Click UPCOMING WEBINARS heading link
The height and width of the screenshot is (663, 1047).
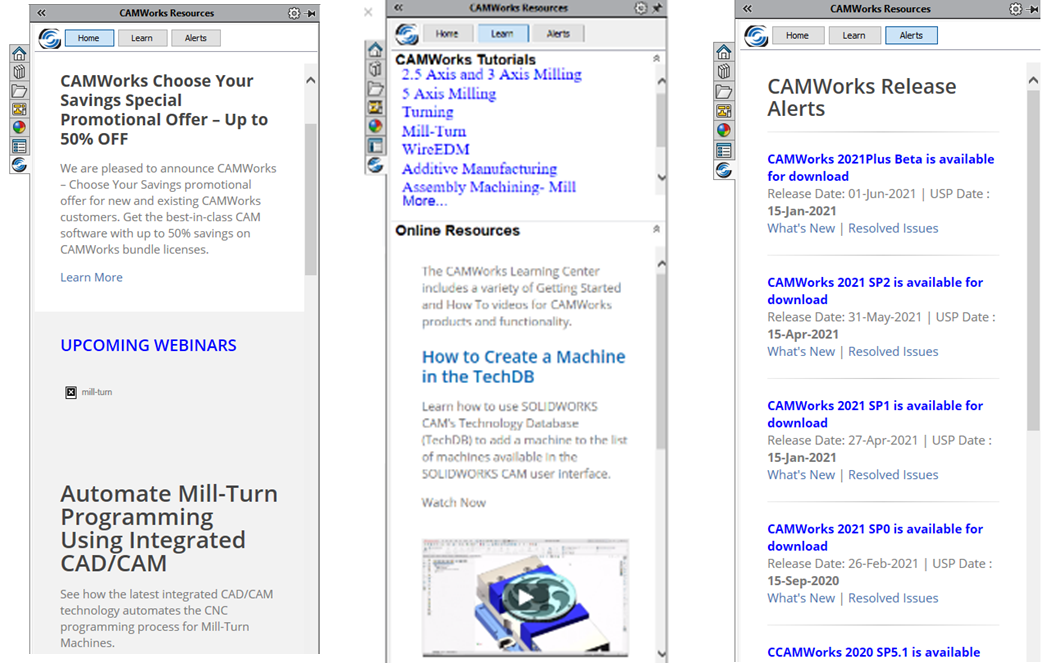tap(148, 345)
